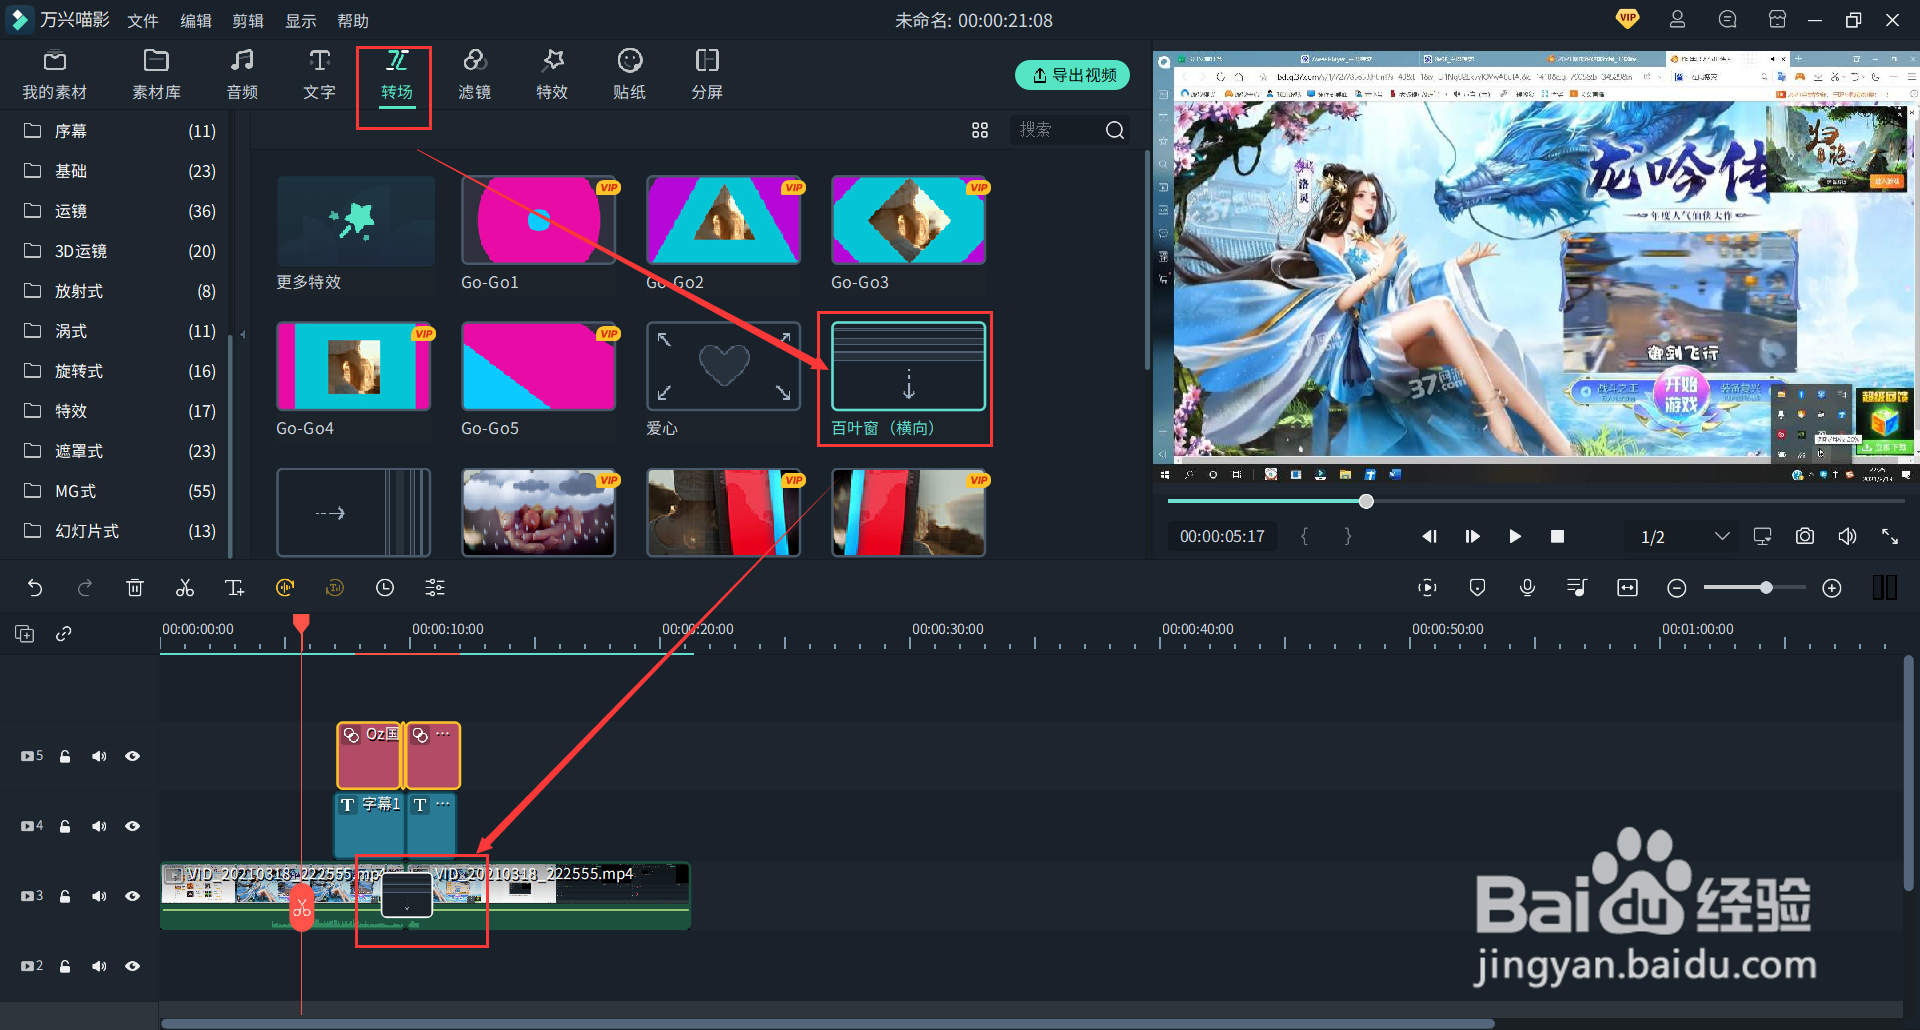The height and width of the screenshot is (1030, 1920).
Task: Open the 编辑 menu
Action: point(196,21)
